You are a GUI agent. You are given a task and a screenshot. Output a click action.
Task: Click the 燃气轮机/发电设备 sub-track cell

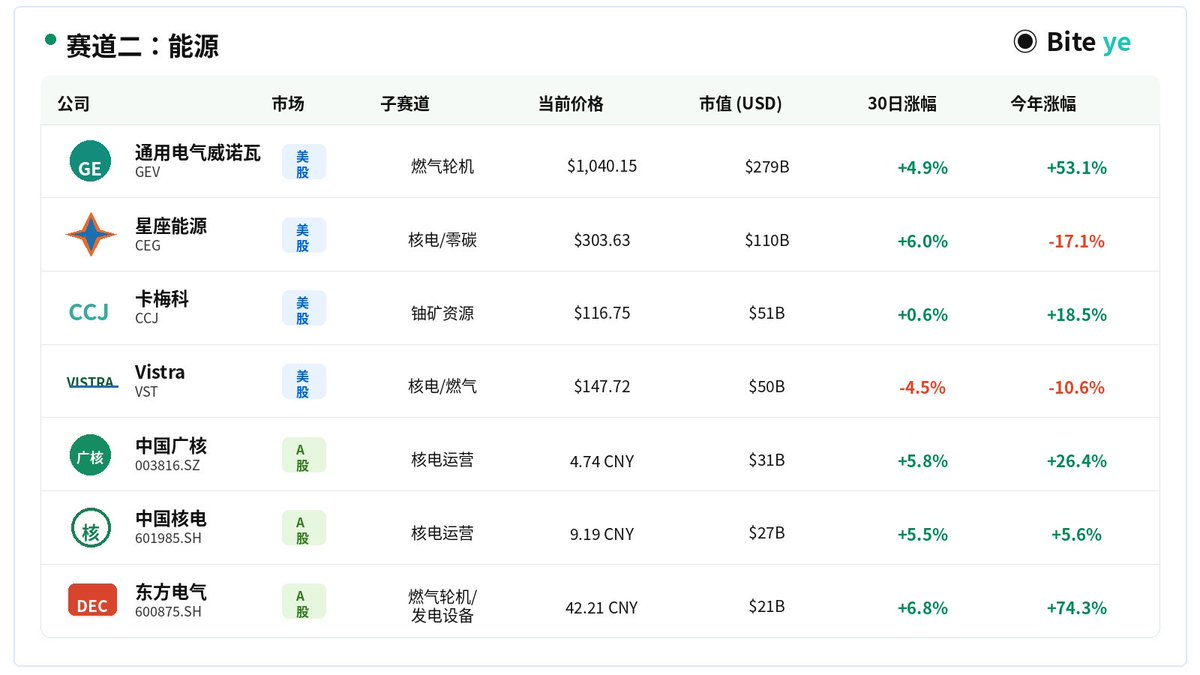443,606
